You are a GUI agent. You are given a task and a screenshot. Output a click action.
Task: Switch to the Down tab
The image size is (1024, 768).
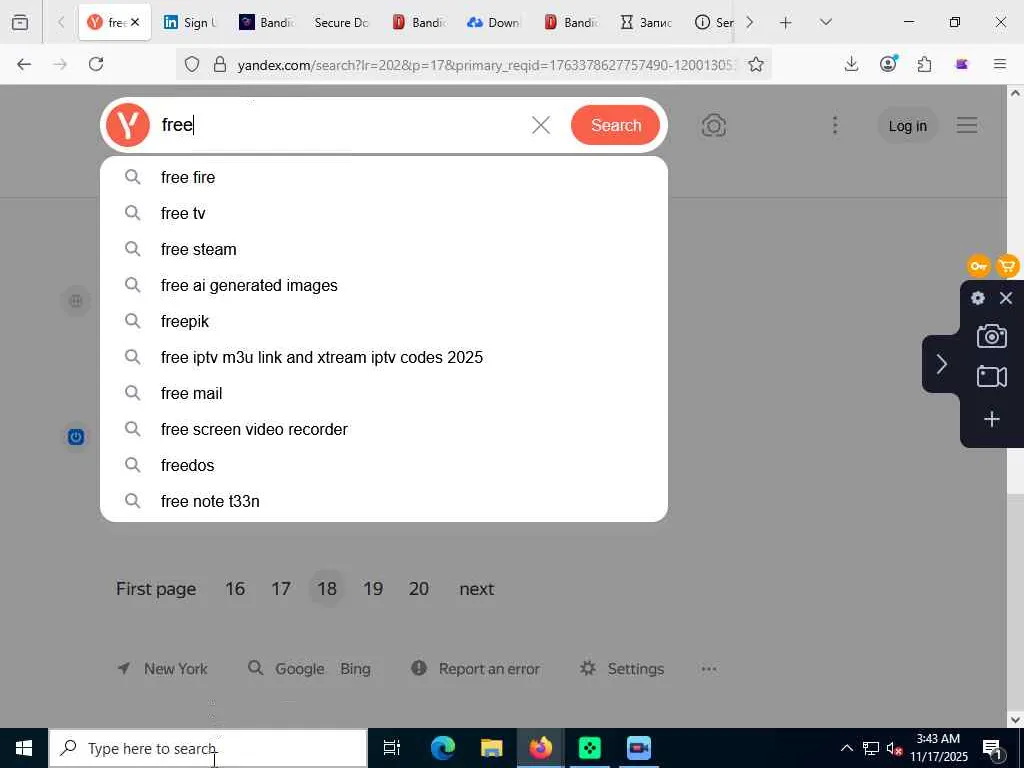click(494, 22)
